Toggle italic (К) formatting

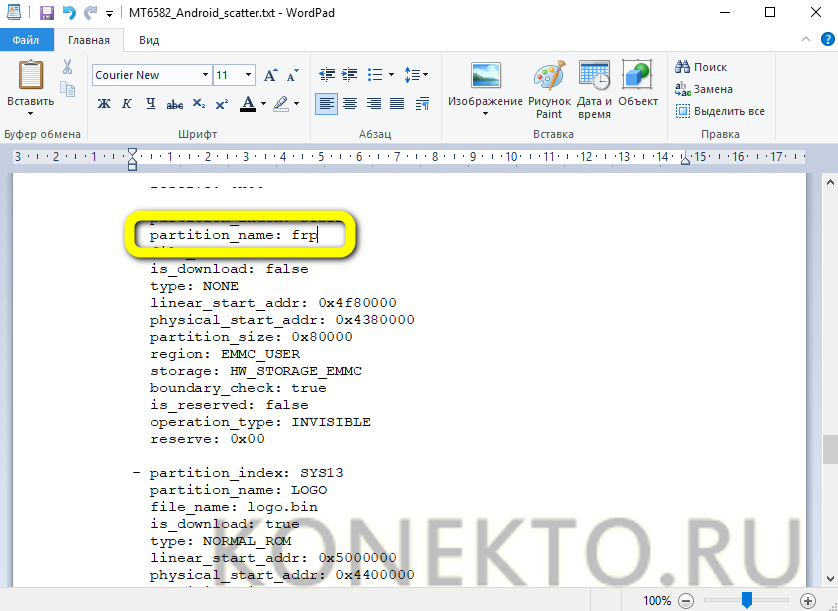point(127,104)
